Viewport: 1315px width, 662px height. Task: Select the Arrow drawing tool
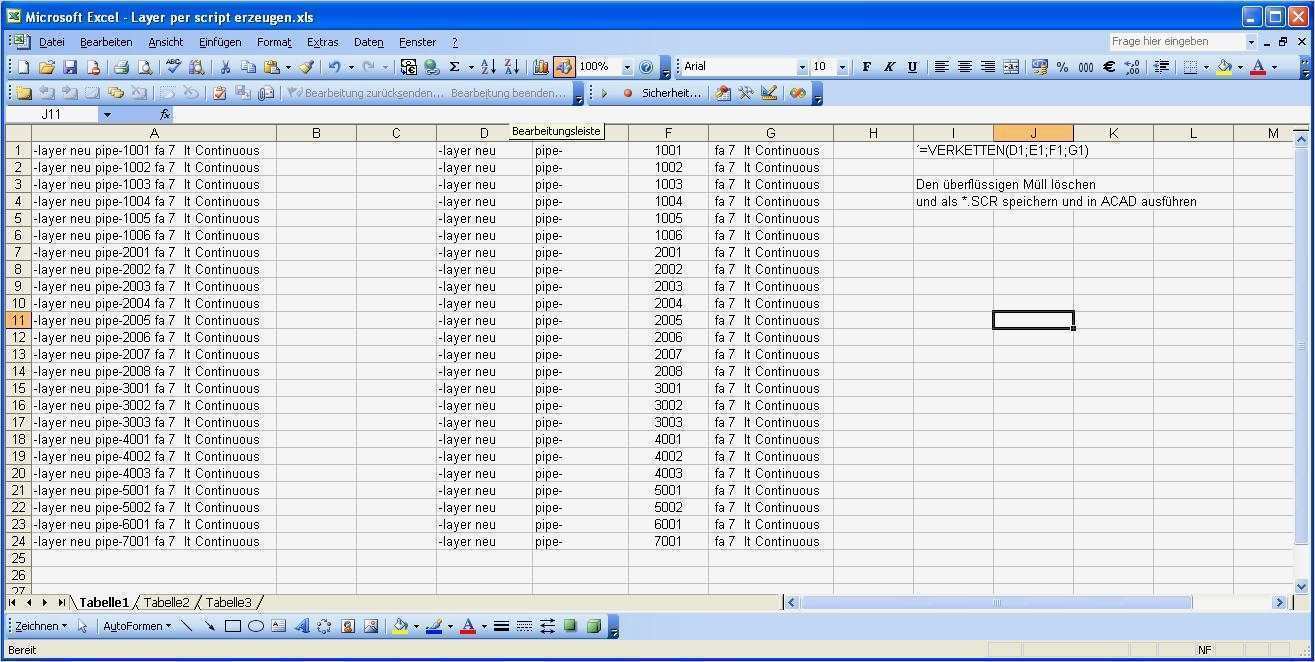pyautogui.click(x=210, y=626)
